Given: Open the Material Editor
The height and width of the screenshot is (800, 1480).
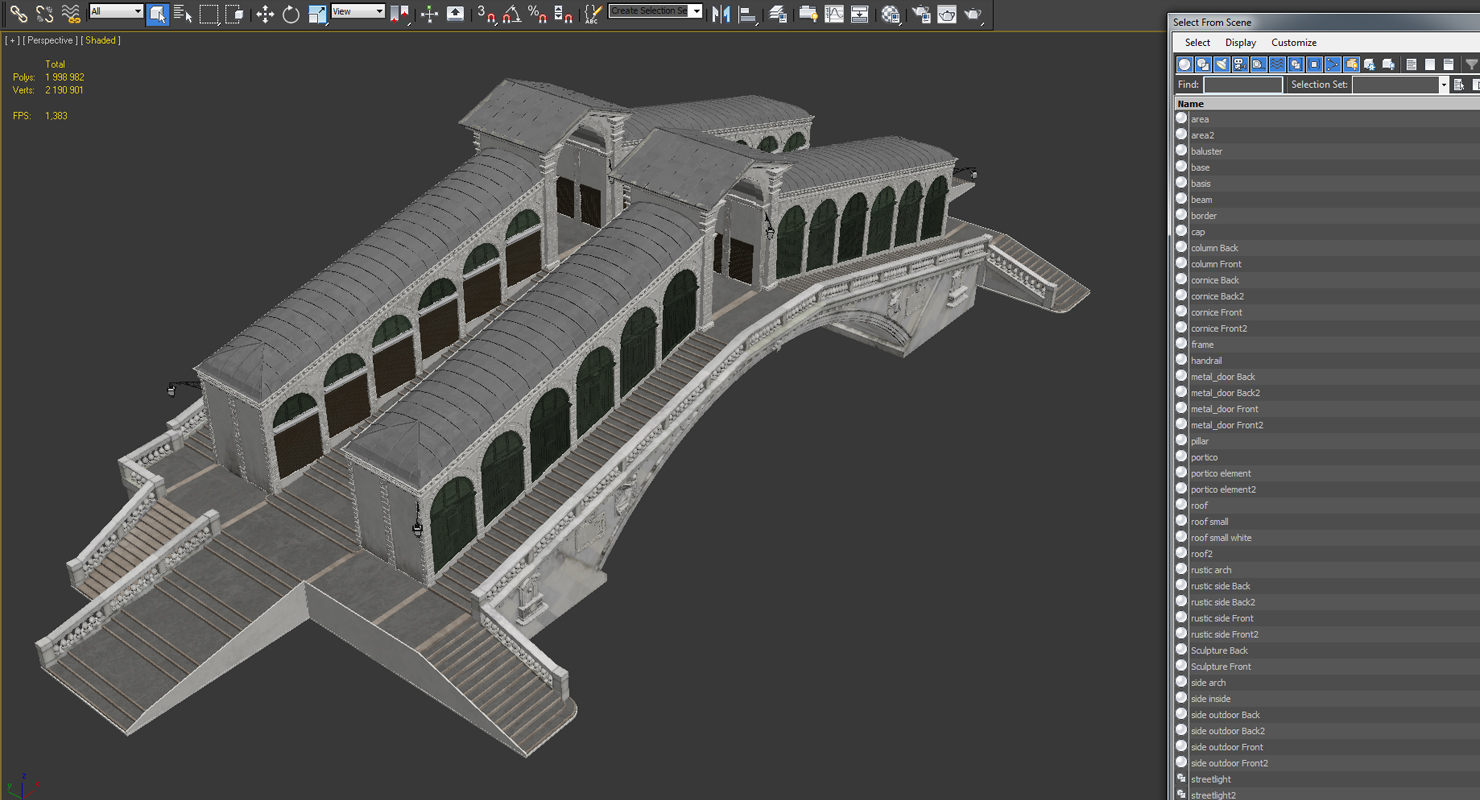Looking at the screenshot, I should (890, 14).
